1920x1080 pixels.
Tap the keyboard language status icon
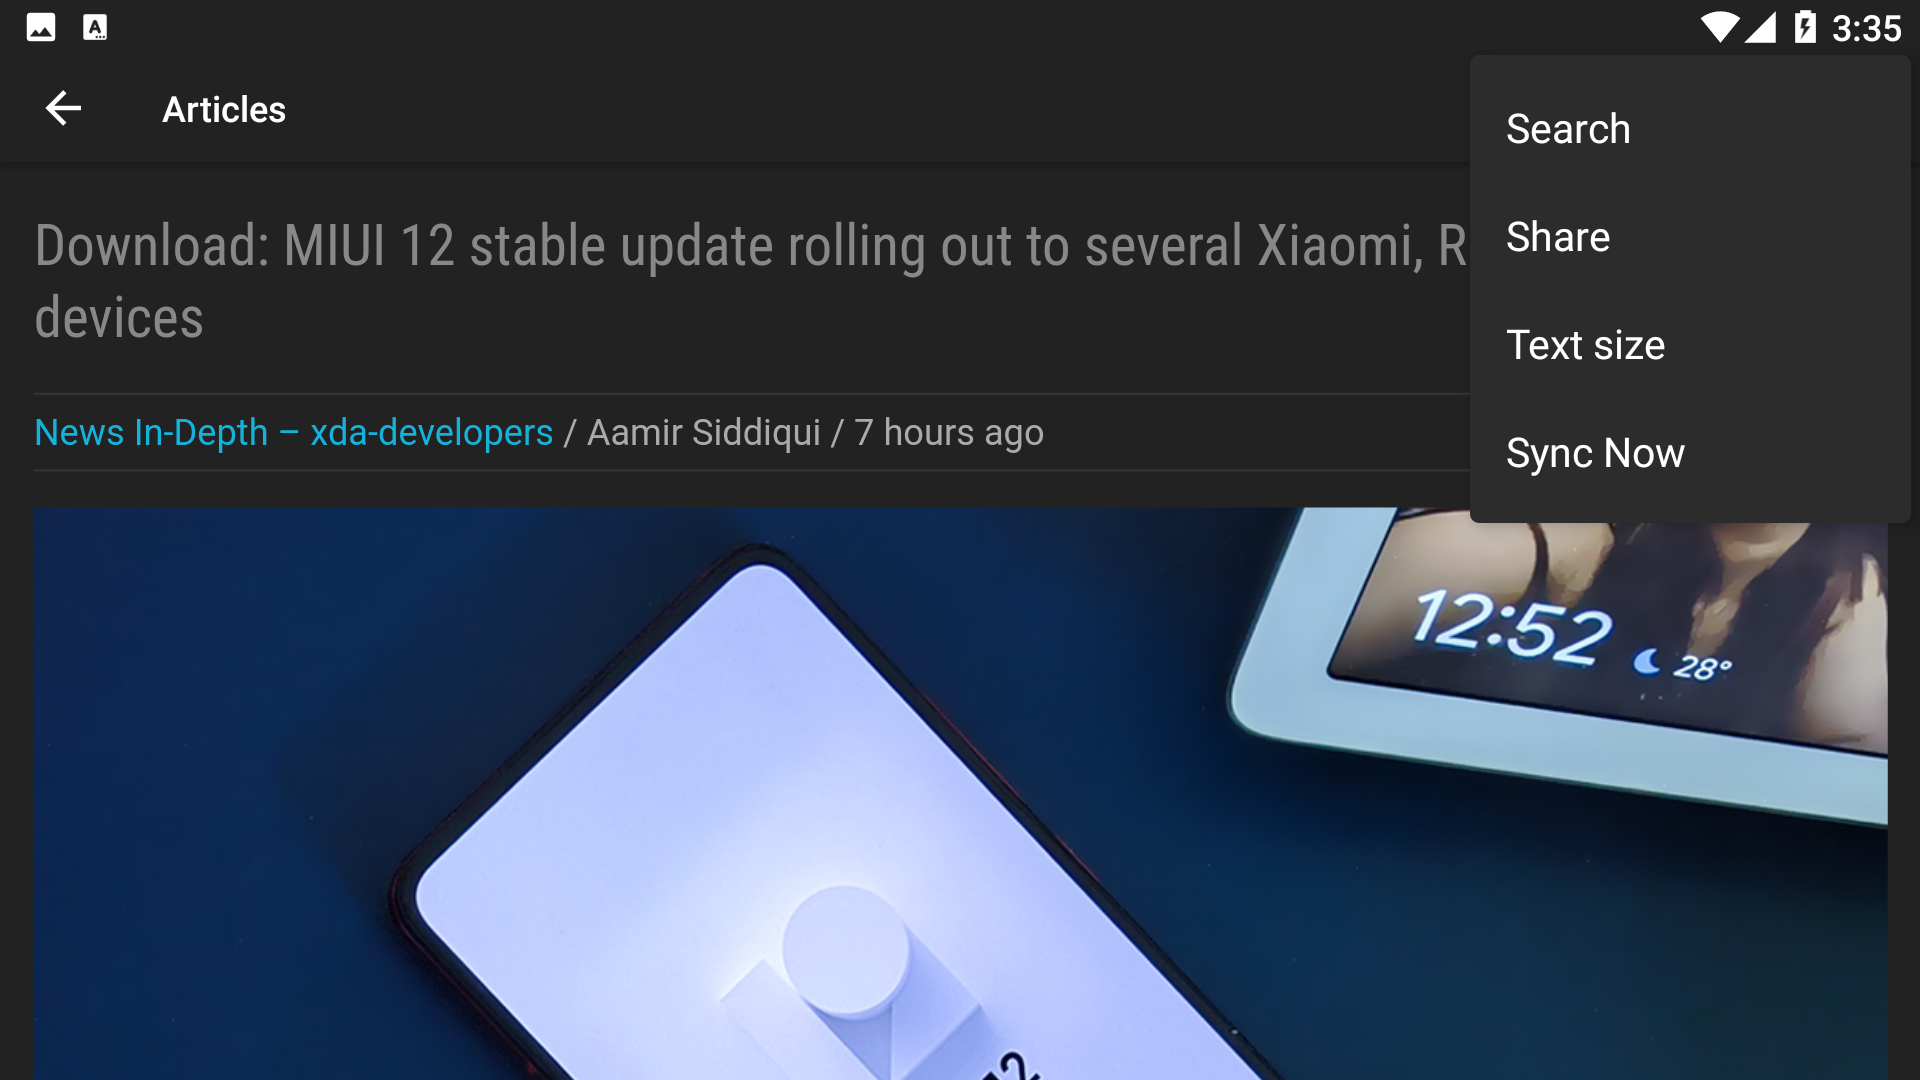[x=95, y=27]
